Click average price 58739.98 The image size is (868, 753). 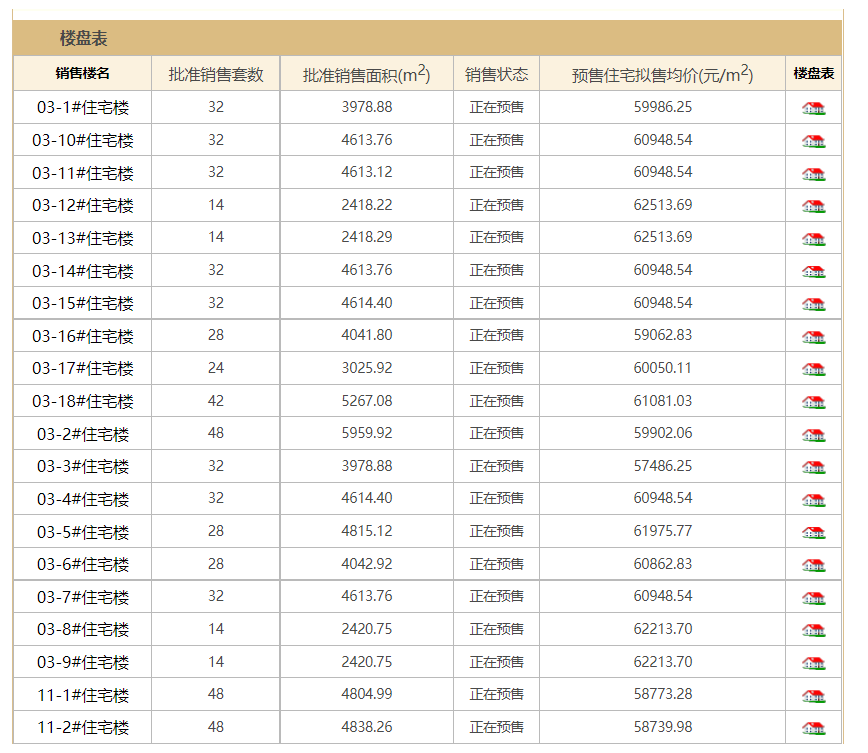point(663,726)
